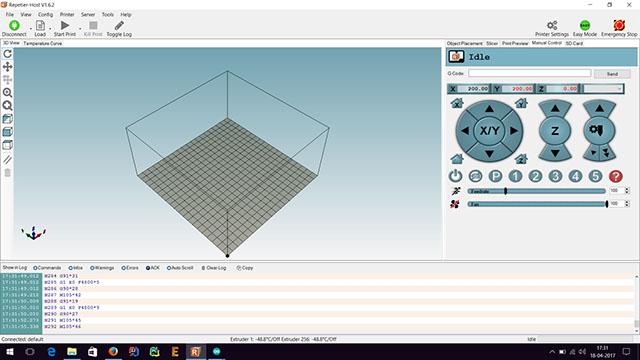The height and width of the screenshot is (360, 640).
Task: Switch to SD Card tab
Action: coord(574,43)
